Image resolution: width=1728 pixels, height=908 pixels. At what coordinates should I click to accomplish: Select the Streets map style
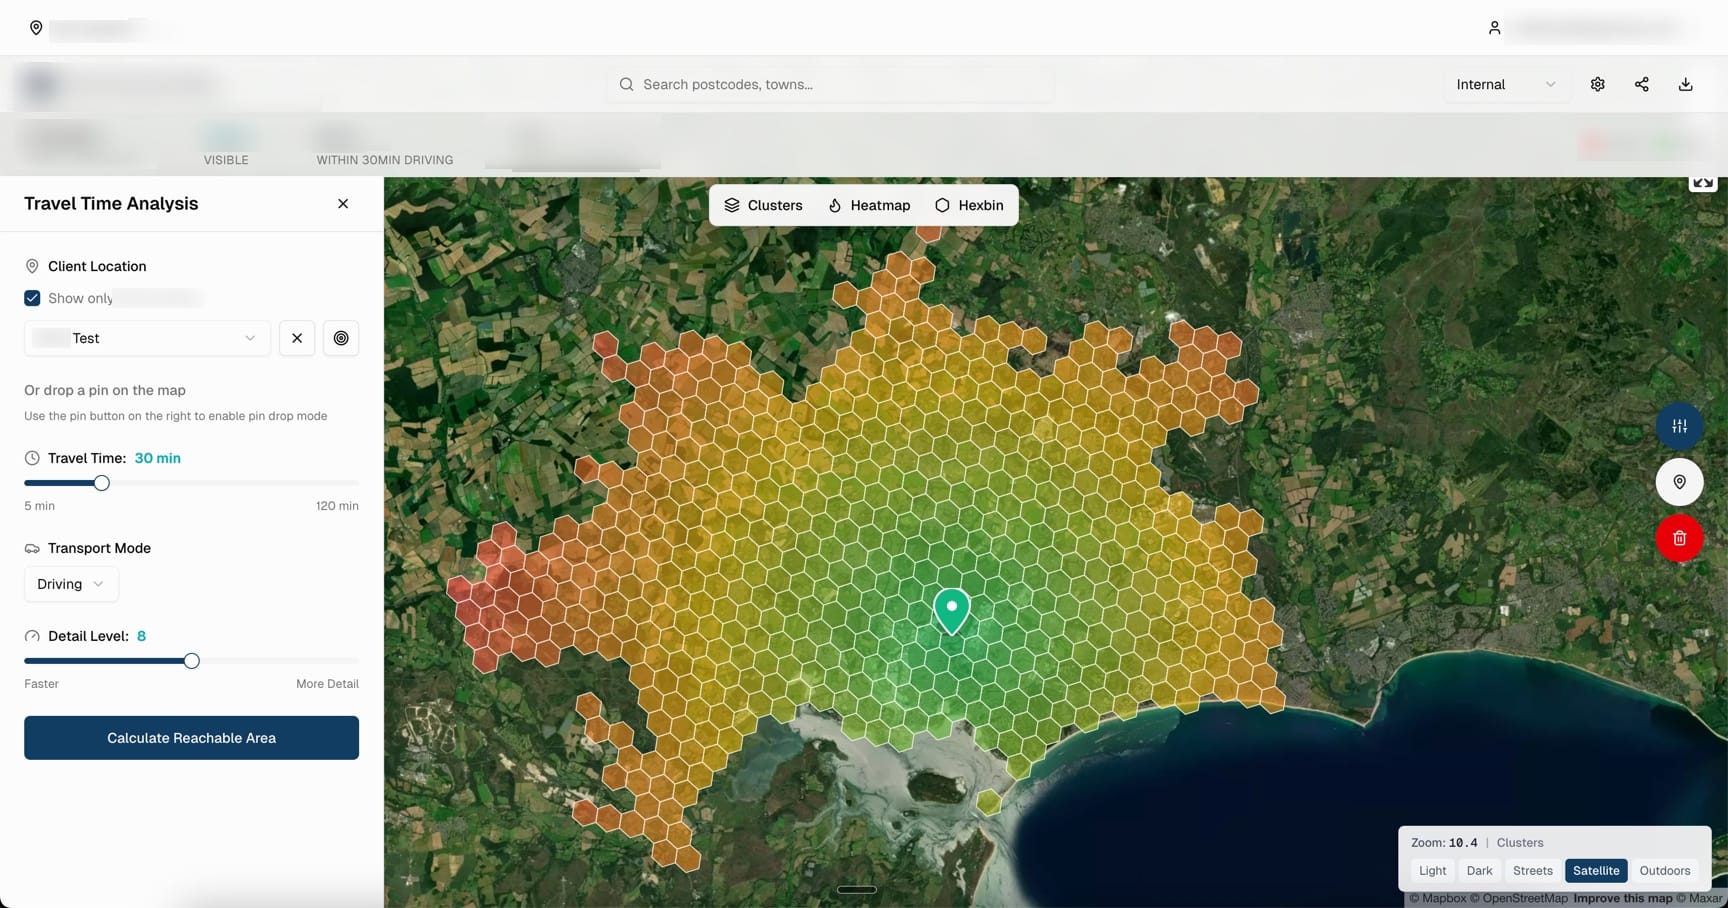[1532, 870]
